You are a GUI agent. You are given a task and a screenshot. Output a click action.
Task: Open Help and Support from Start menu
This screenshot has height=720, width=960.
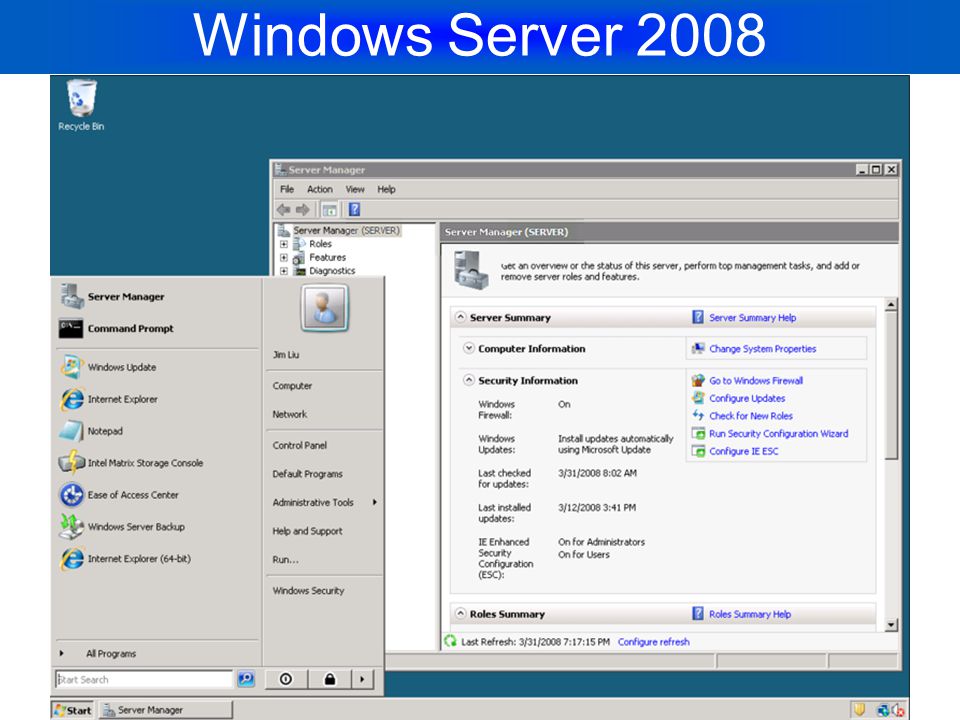[307, 531]
